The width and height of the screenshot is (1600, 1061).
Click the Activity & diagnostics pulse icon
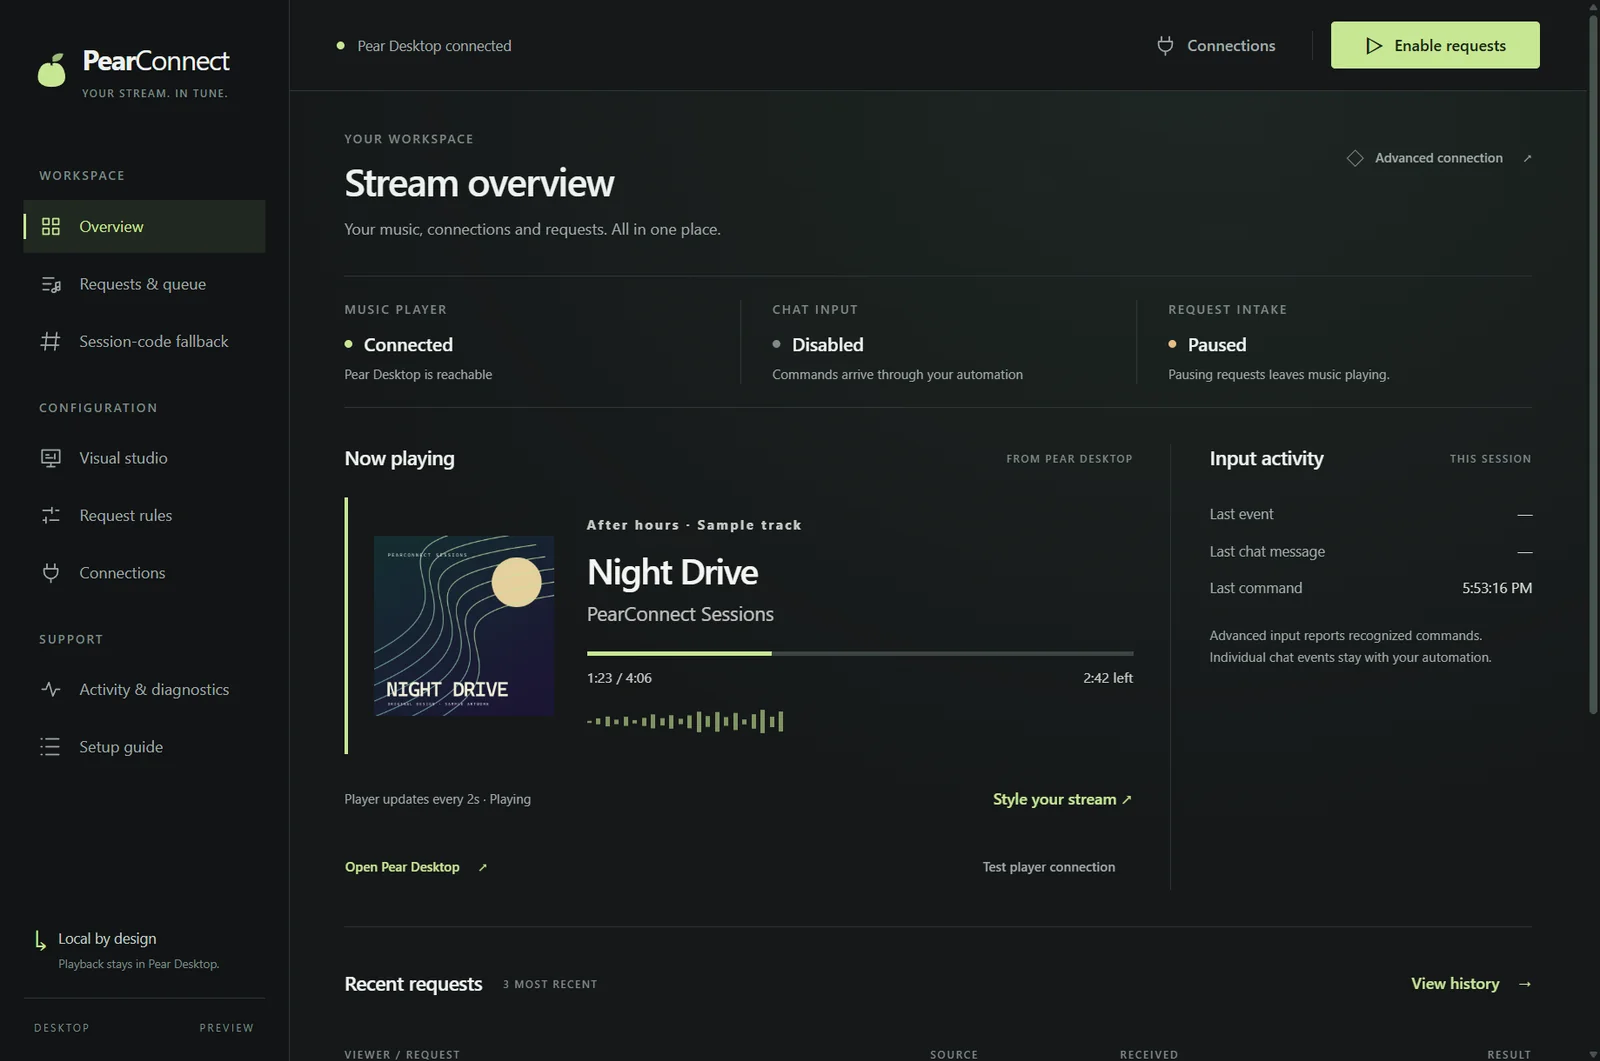coord(51,689)
